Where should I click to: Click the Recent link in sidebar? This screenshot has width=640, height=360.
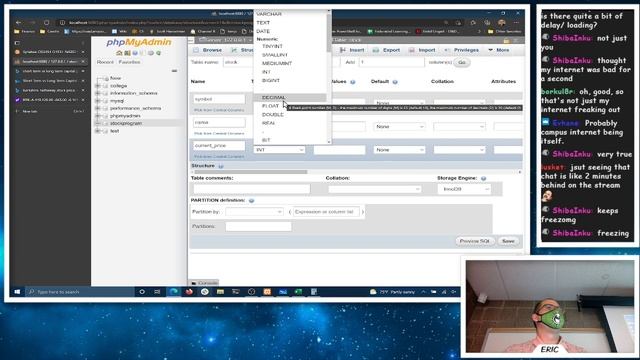point(105,62)
